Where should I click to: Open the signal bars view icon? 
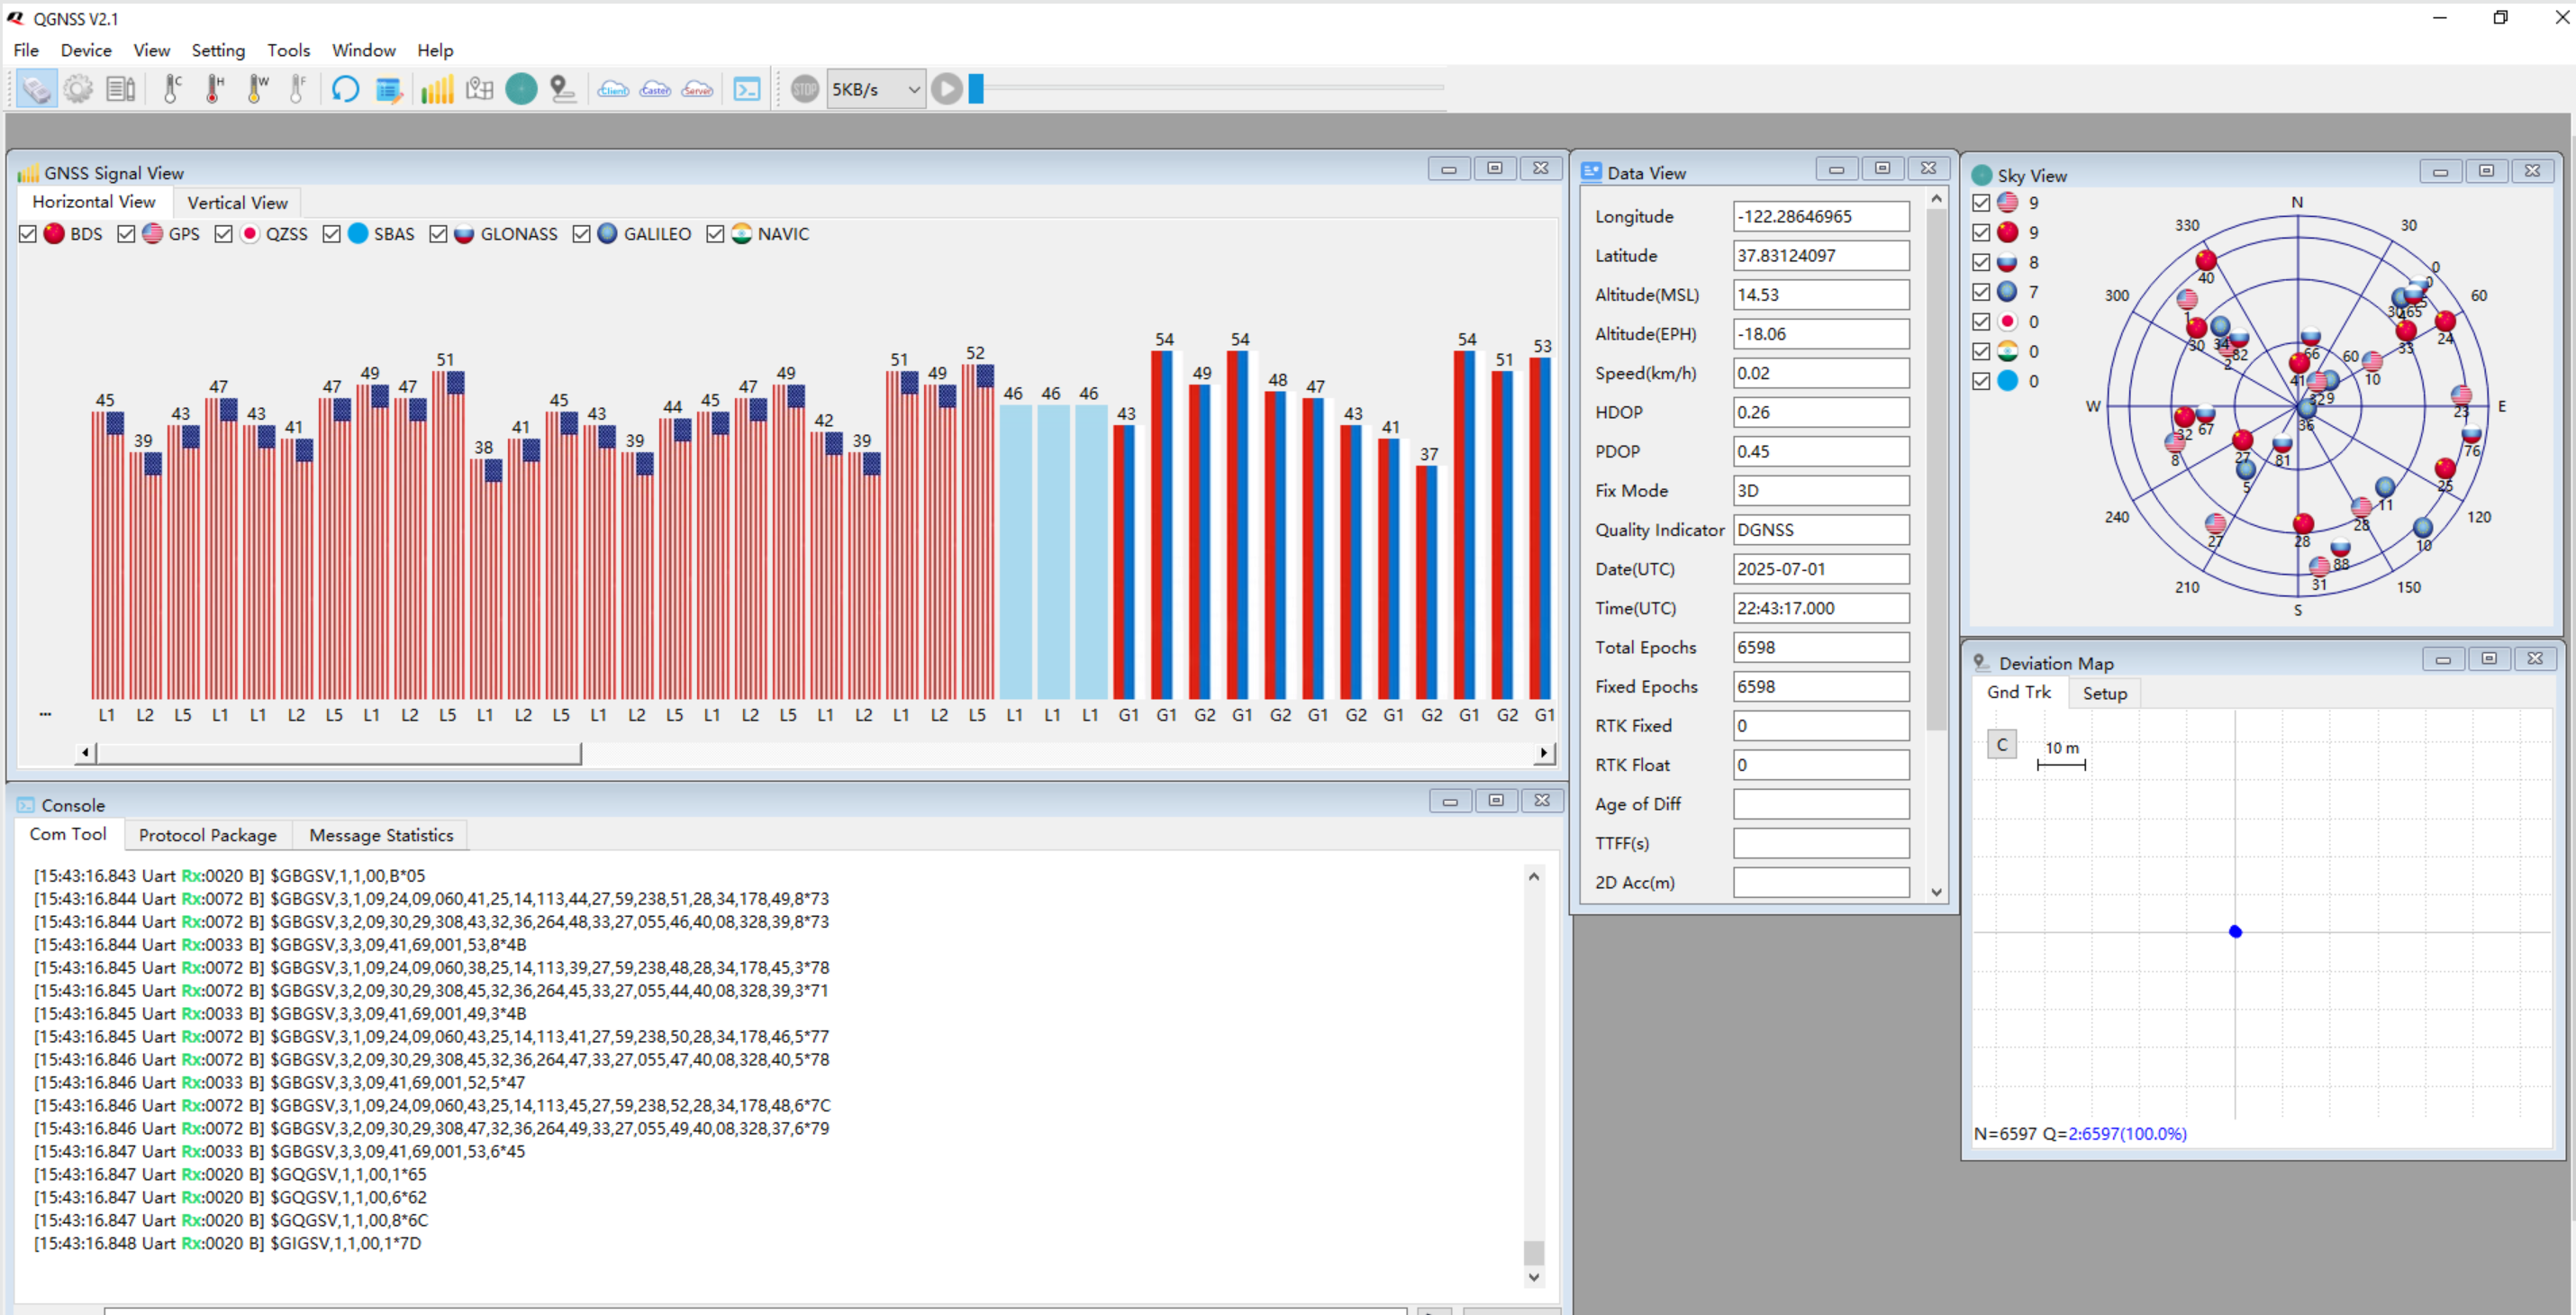437,90
